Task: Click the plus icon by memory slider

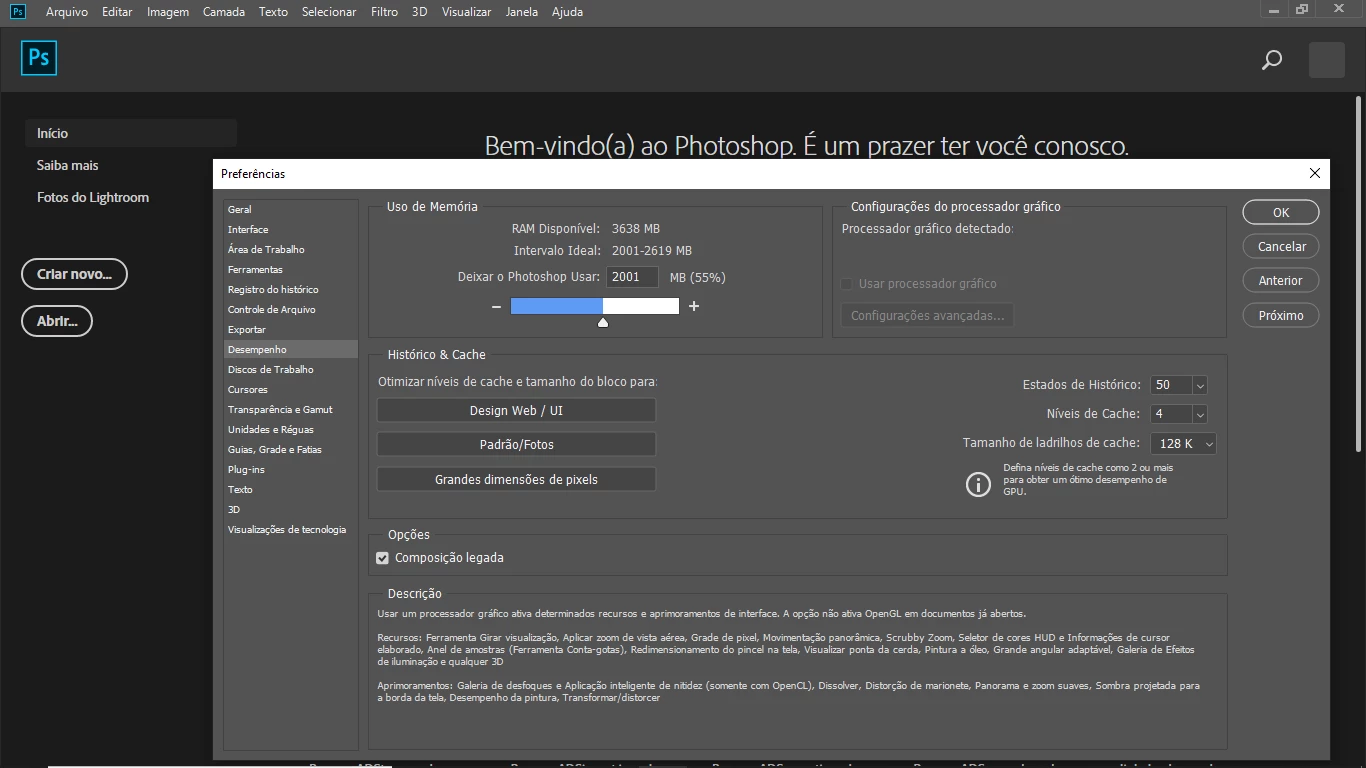Action: pyautogui.click(x=694, y=306)
